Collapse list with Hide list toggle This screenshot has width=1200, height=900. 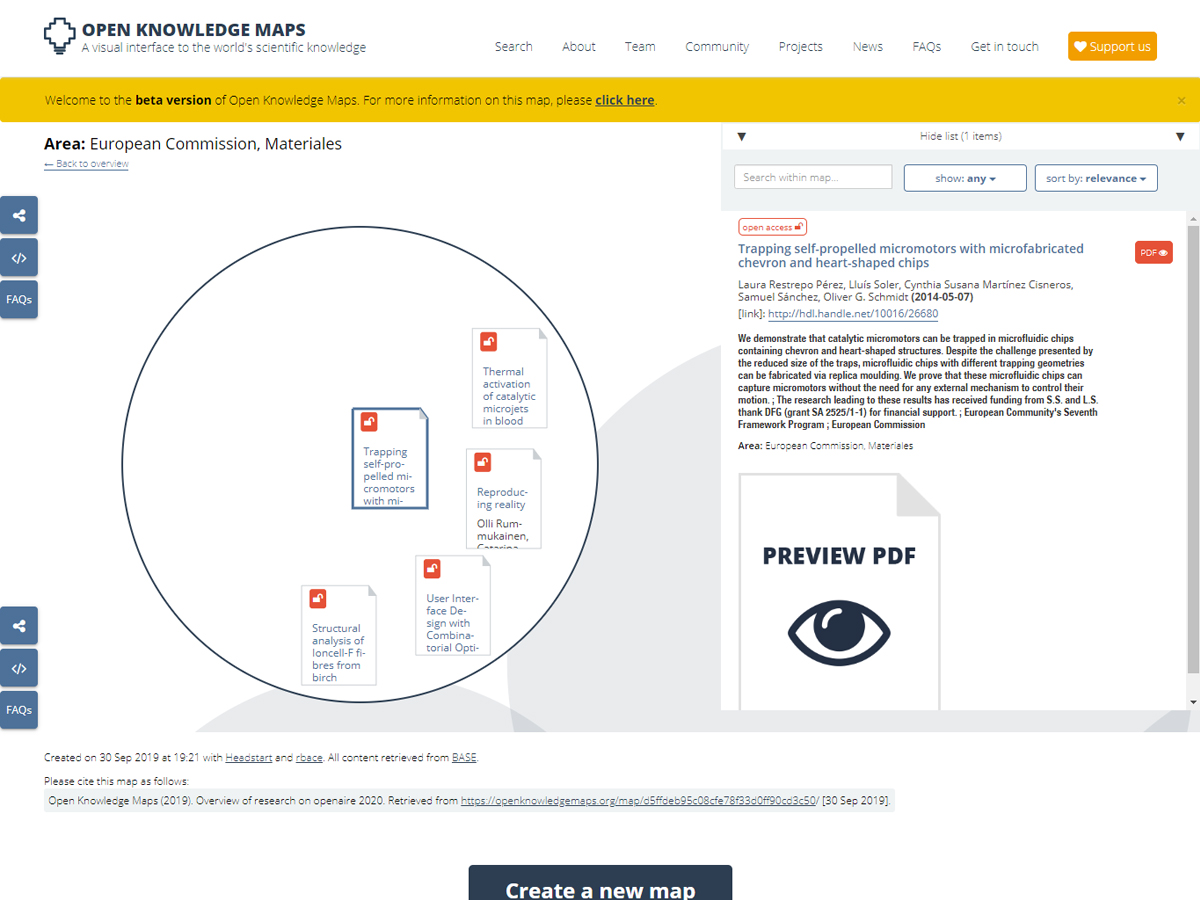click(x=960, y=136)
